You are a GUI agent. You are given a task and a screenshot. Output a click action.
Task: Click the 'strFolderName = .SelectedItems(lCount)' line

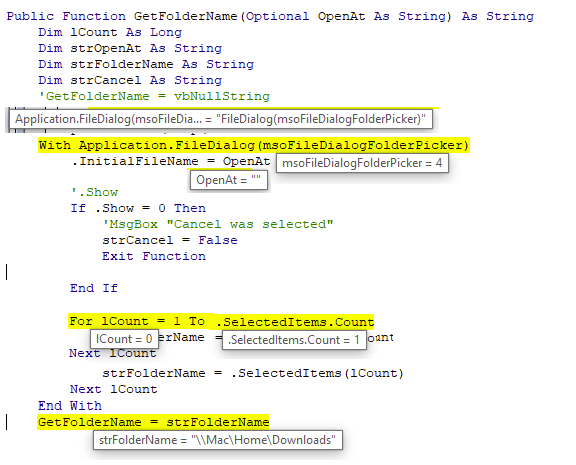pyautogui.click(x=253, y=373)
